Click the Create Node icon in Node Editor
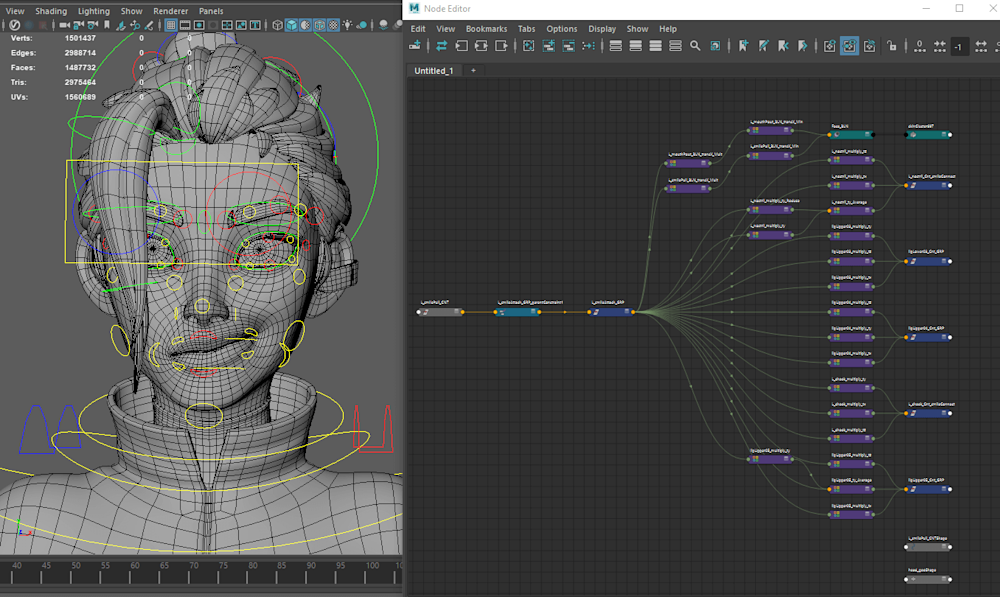 click(x=416, y=46)
